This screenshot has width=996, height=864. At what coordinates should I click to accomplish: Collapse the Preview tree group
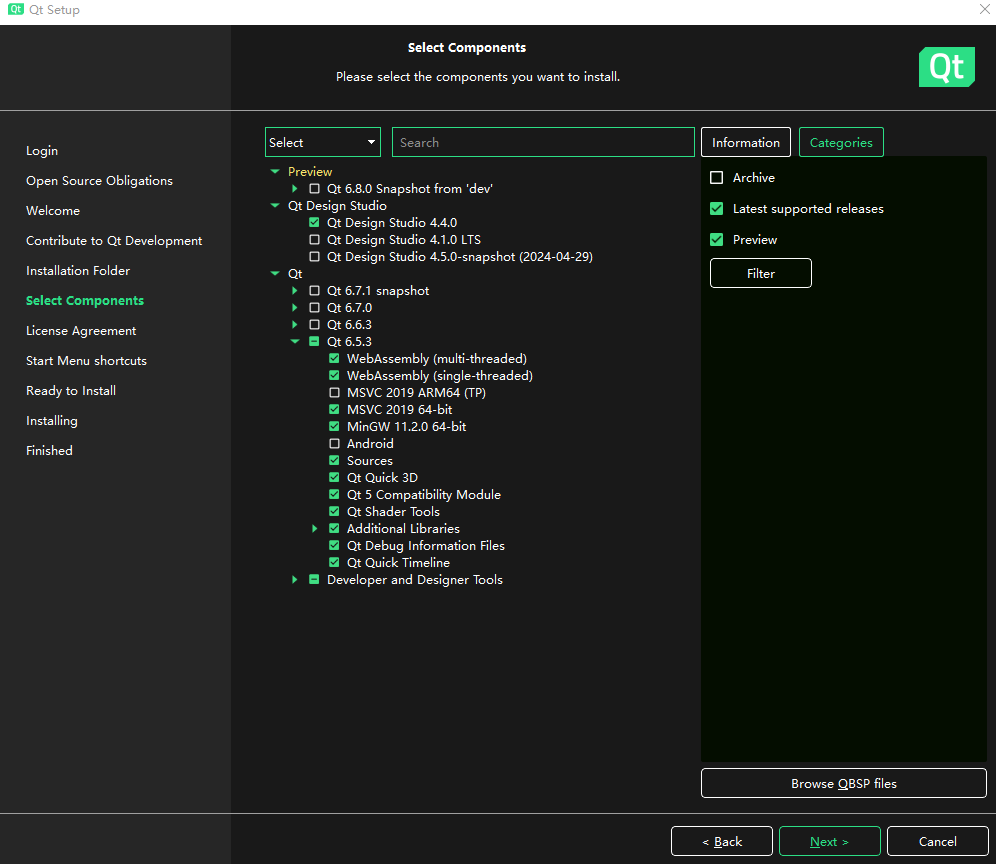pos(275,172)
